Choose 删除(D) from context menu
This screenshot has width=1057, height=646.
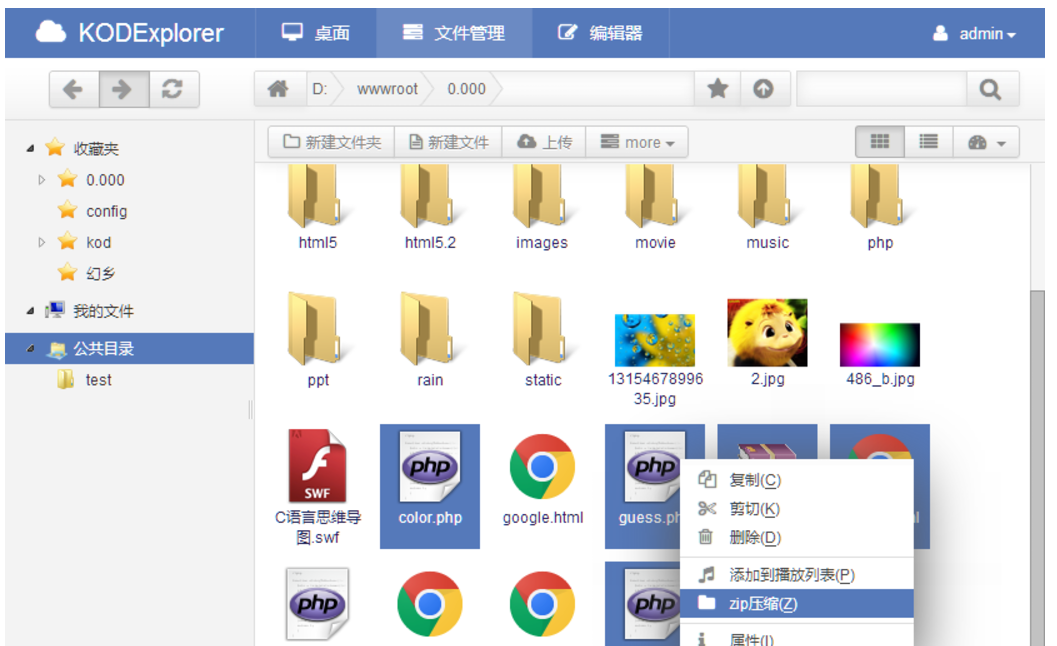(797, 537)
